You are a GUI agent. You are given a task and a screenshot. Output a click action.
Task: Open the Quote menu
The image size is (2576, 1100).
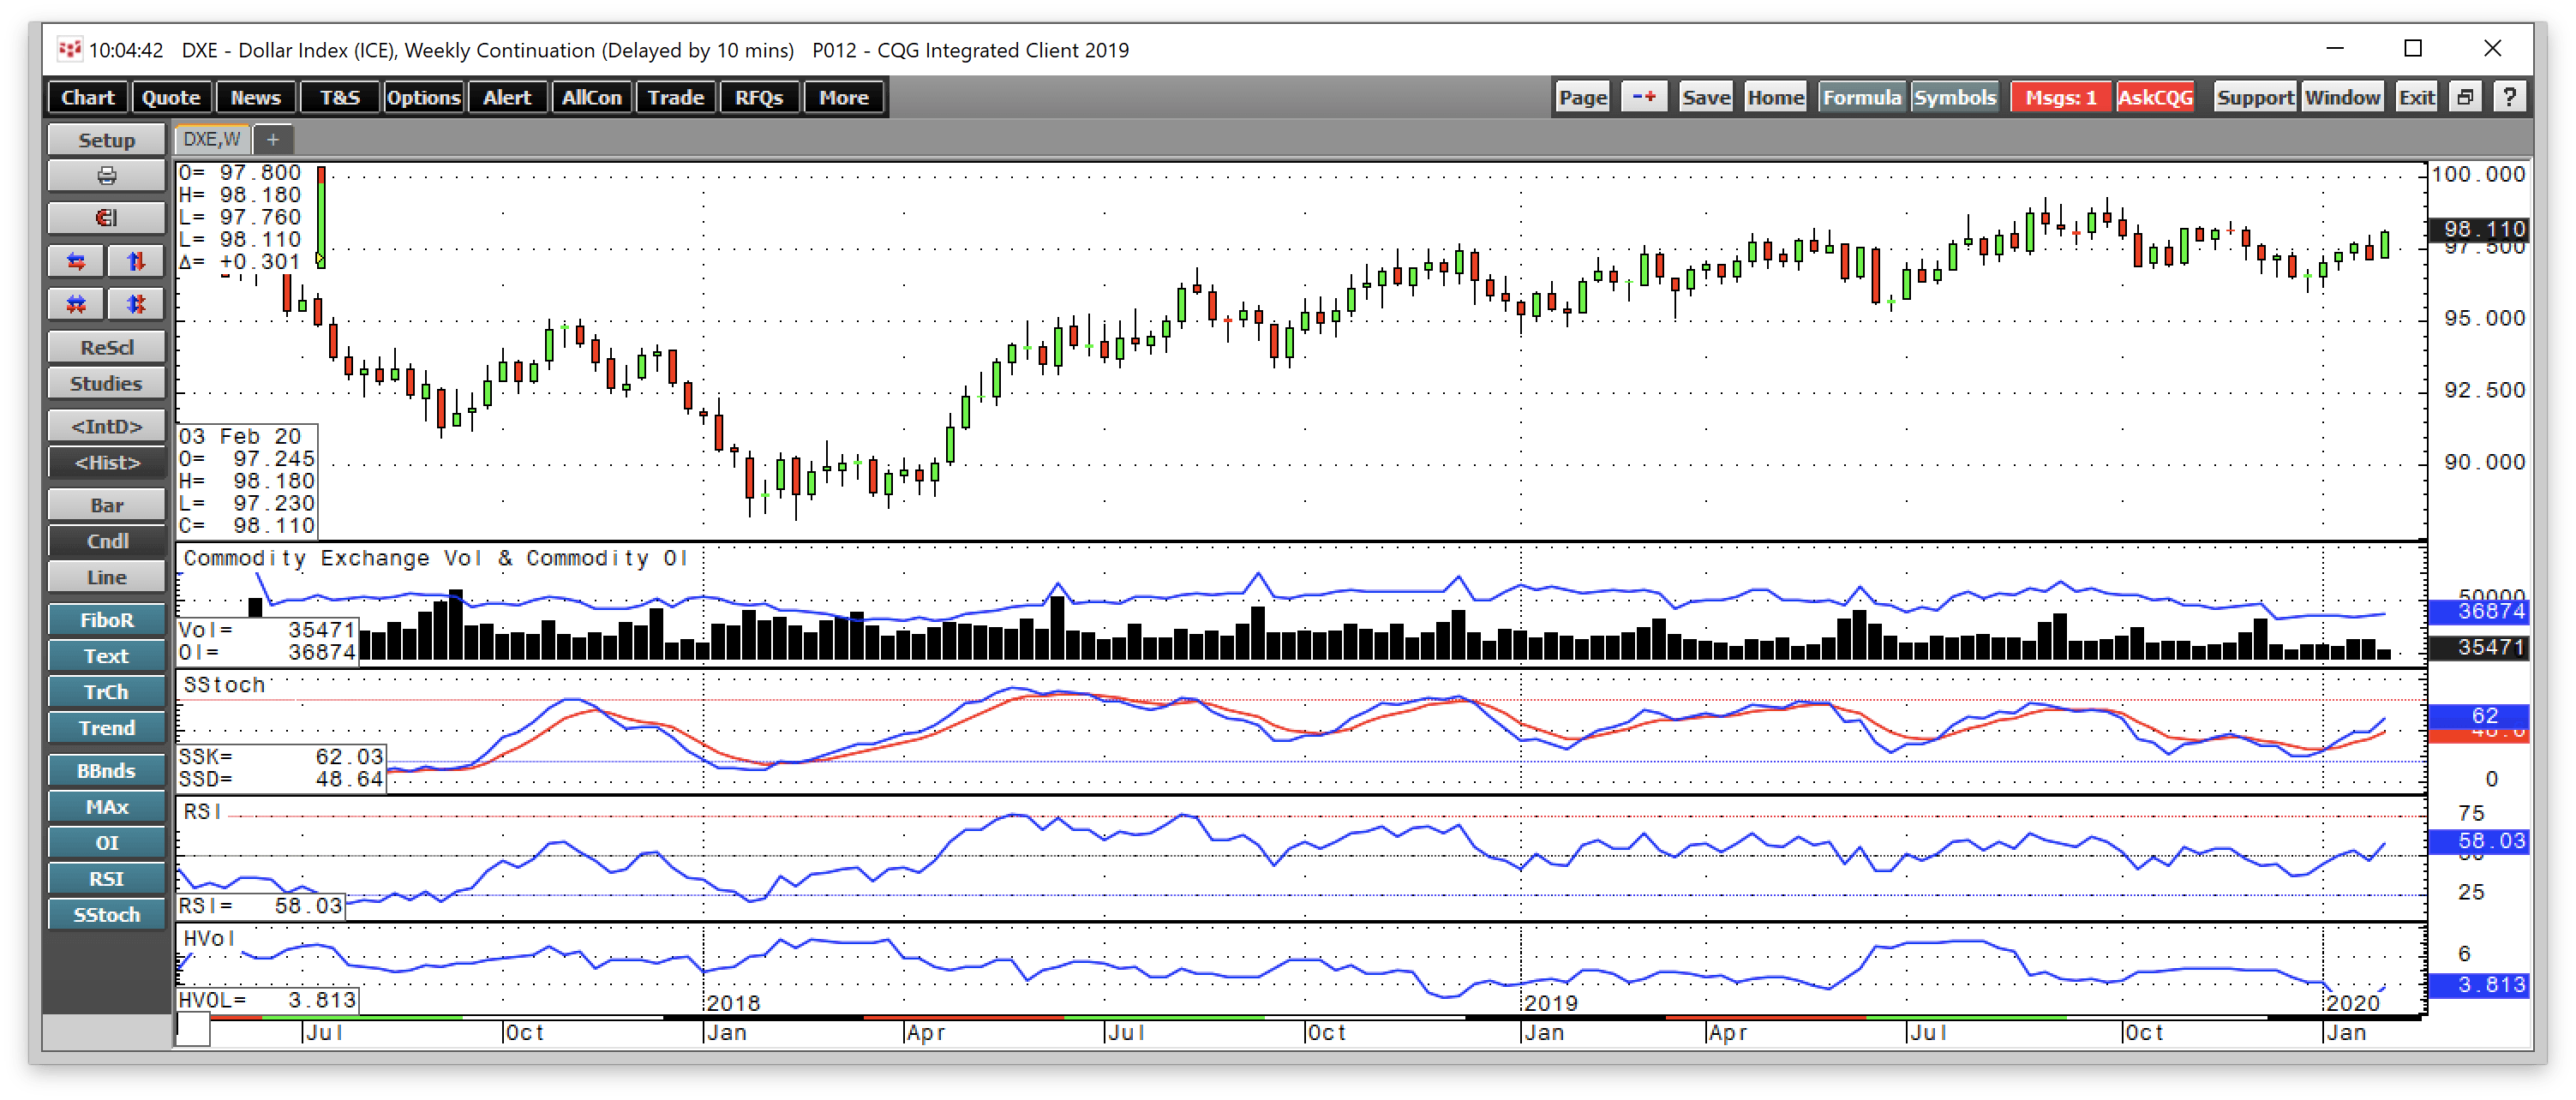point(171,97)
